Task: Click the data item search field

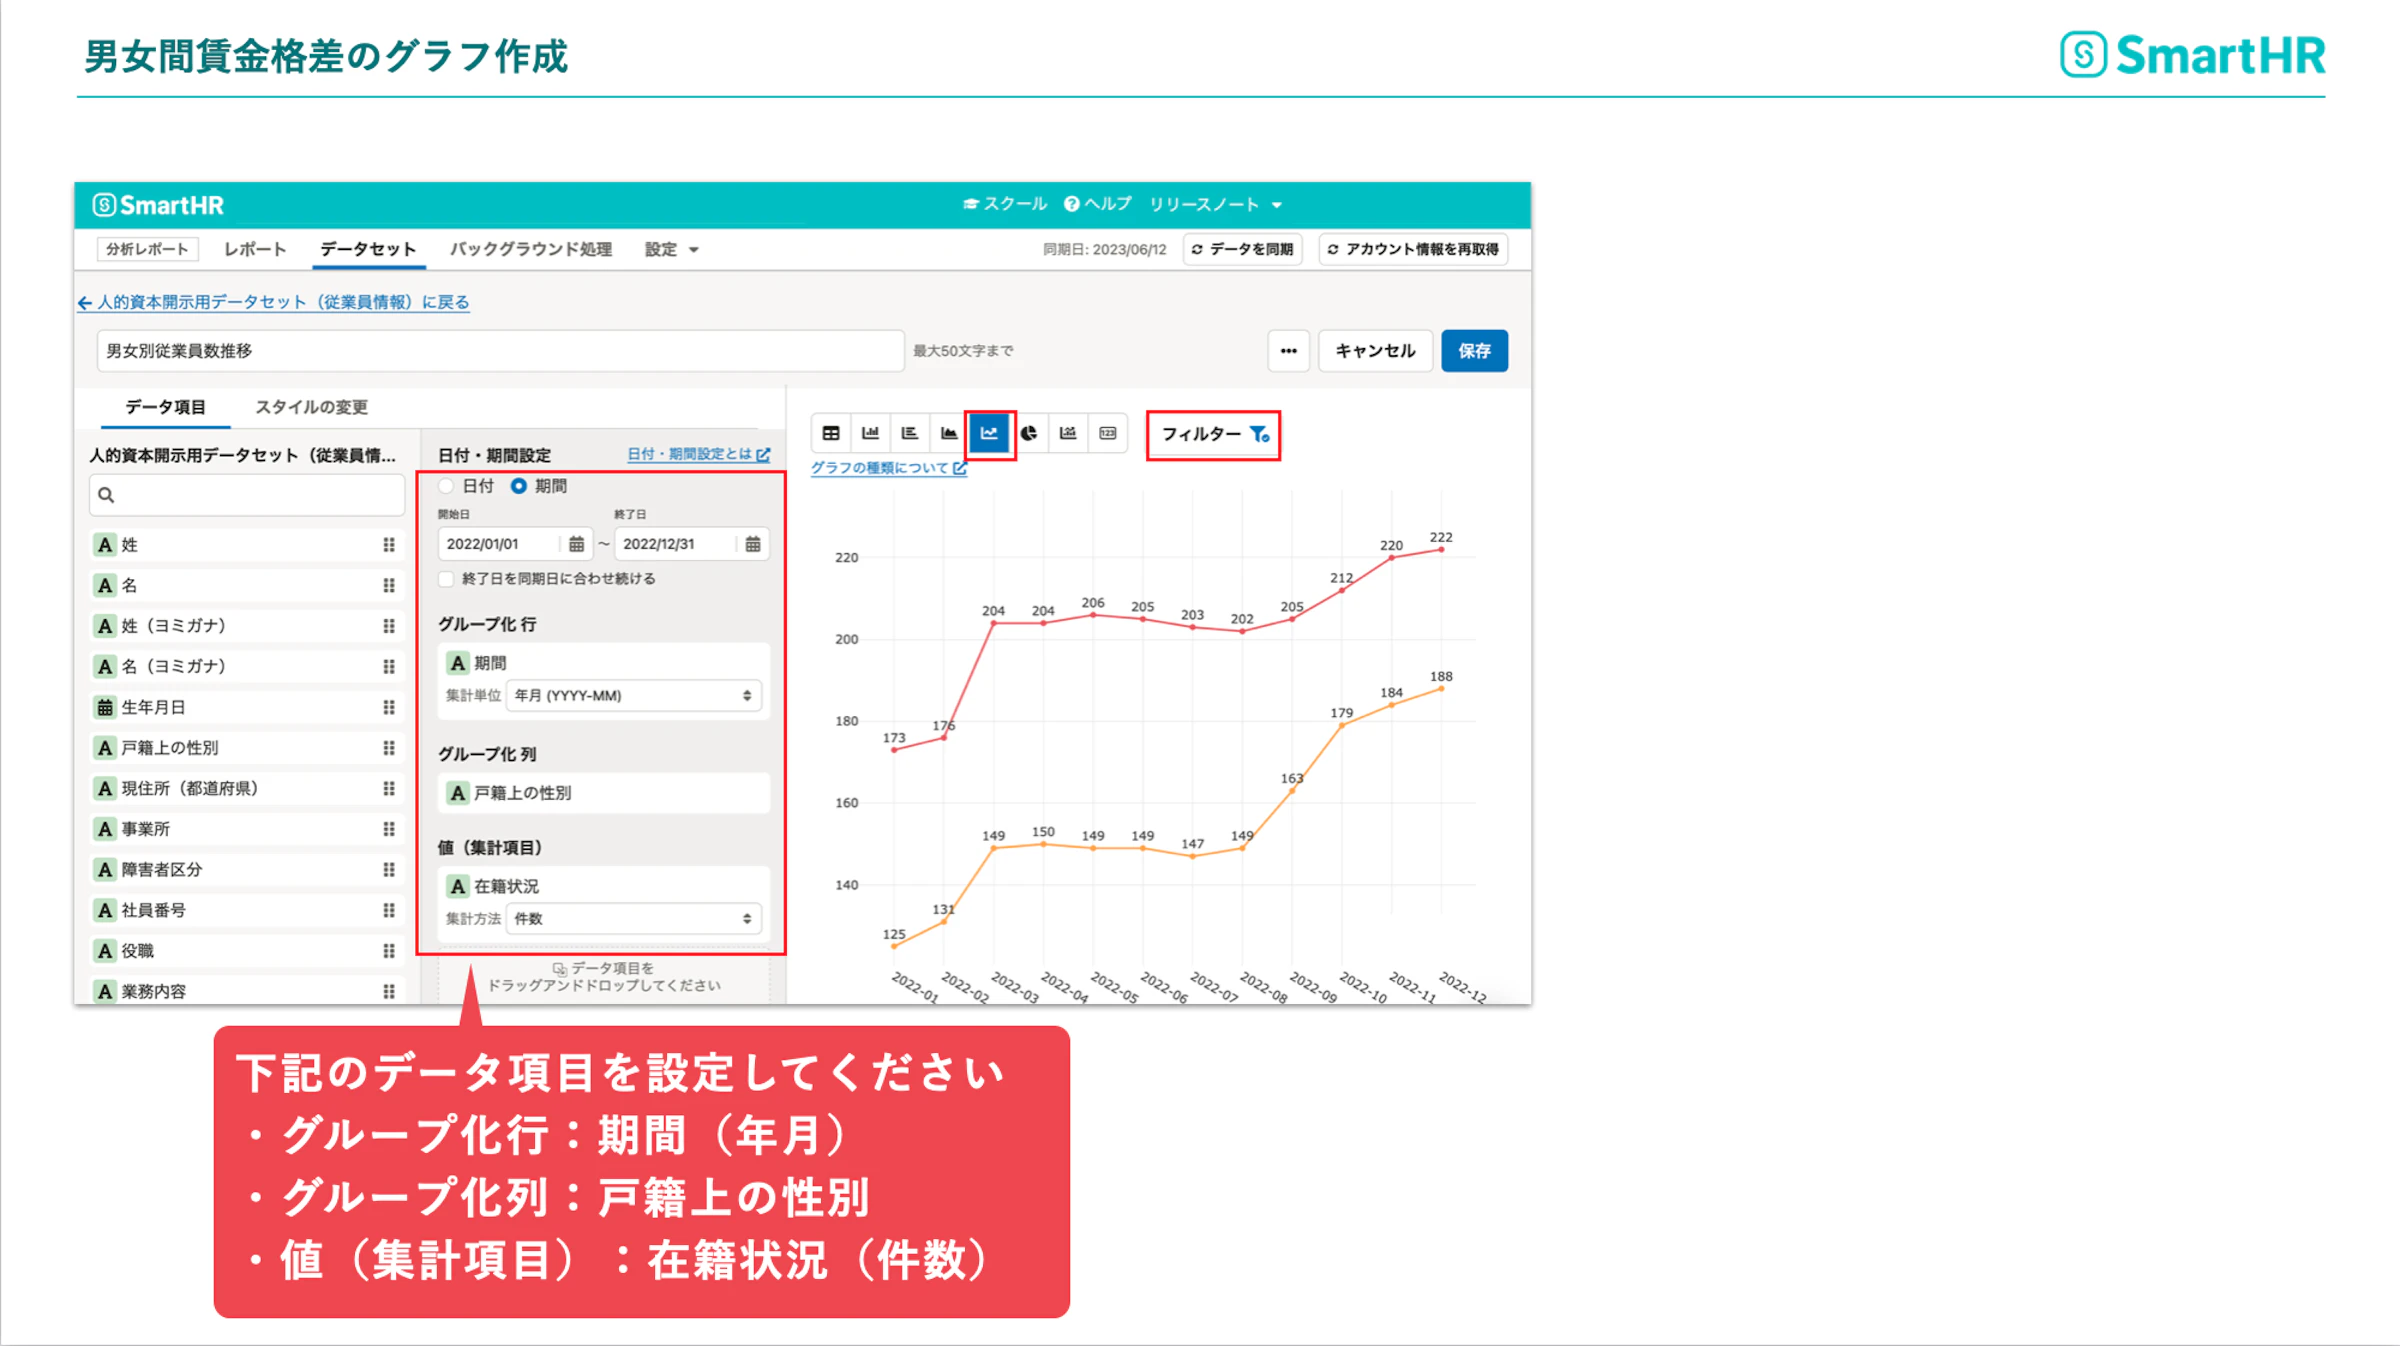Action: click(247, 495)
